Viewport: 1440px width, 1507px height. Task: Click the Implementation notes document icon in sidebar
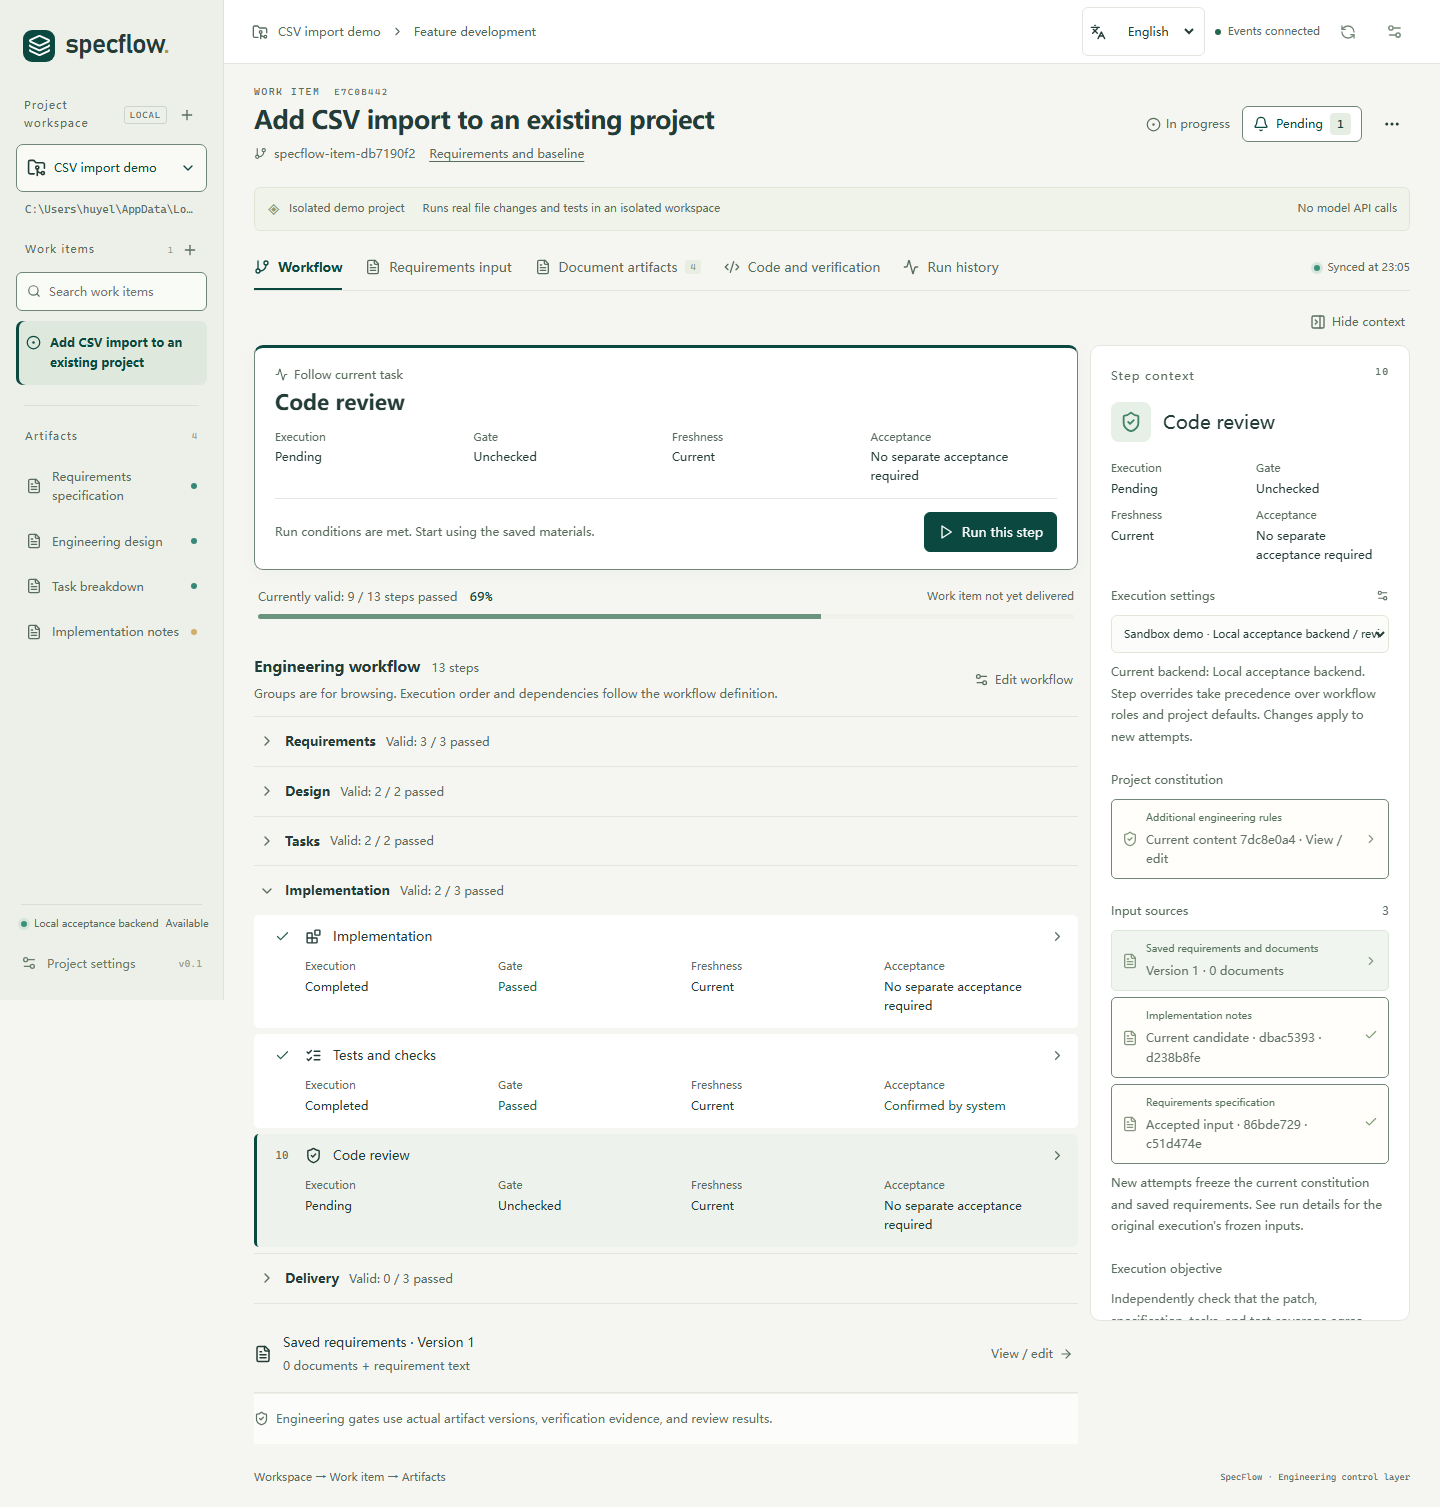(34, 632)
